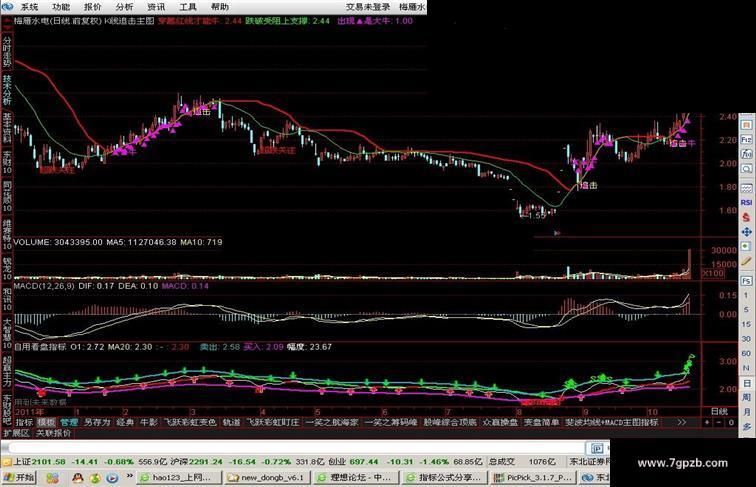
Task: Open the 系统 menu
Action: (x=29, y=7)
